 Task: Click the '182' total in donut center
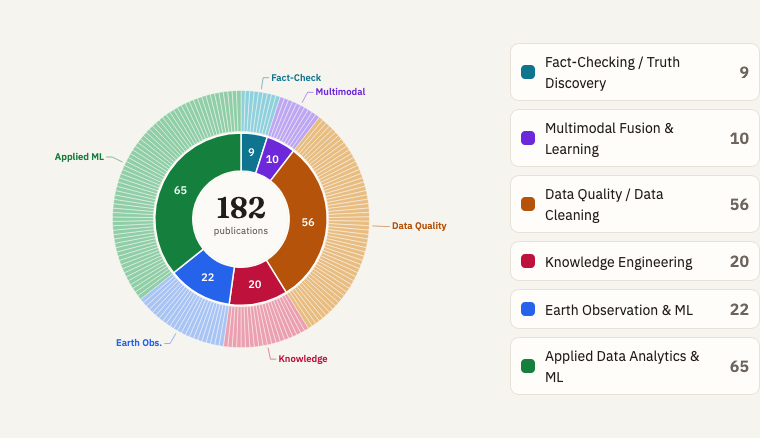[x=241, y=208]
